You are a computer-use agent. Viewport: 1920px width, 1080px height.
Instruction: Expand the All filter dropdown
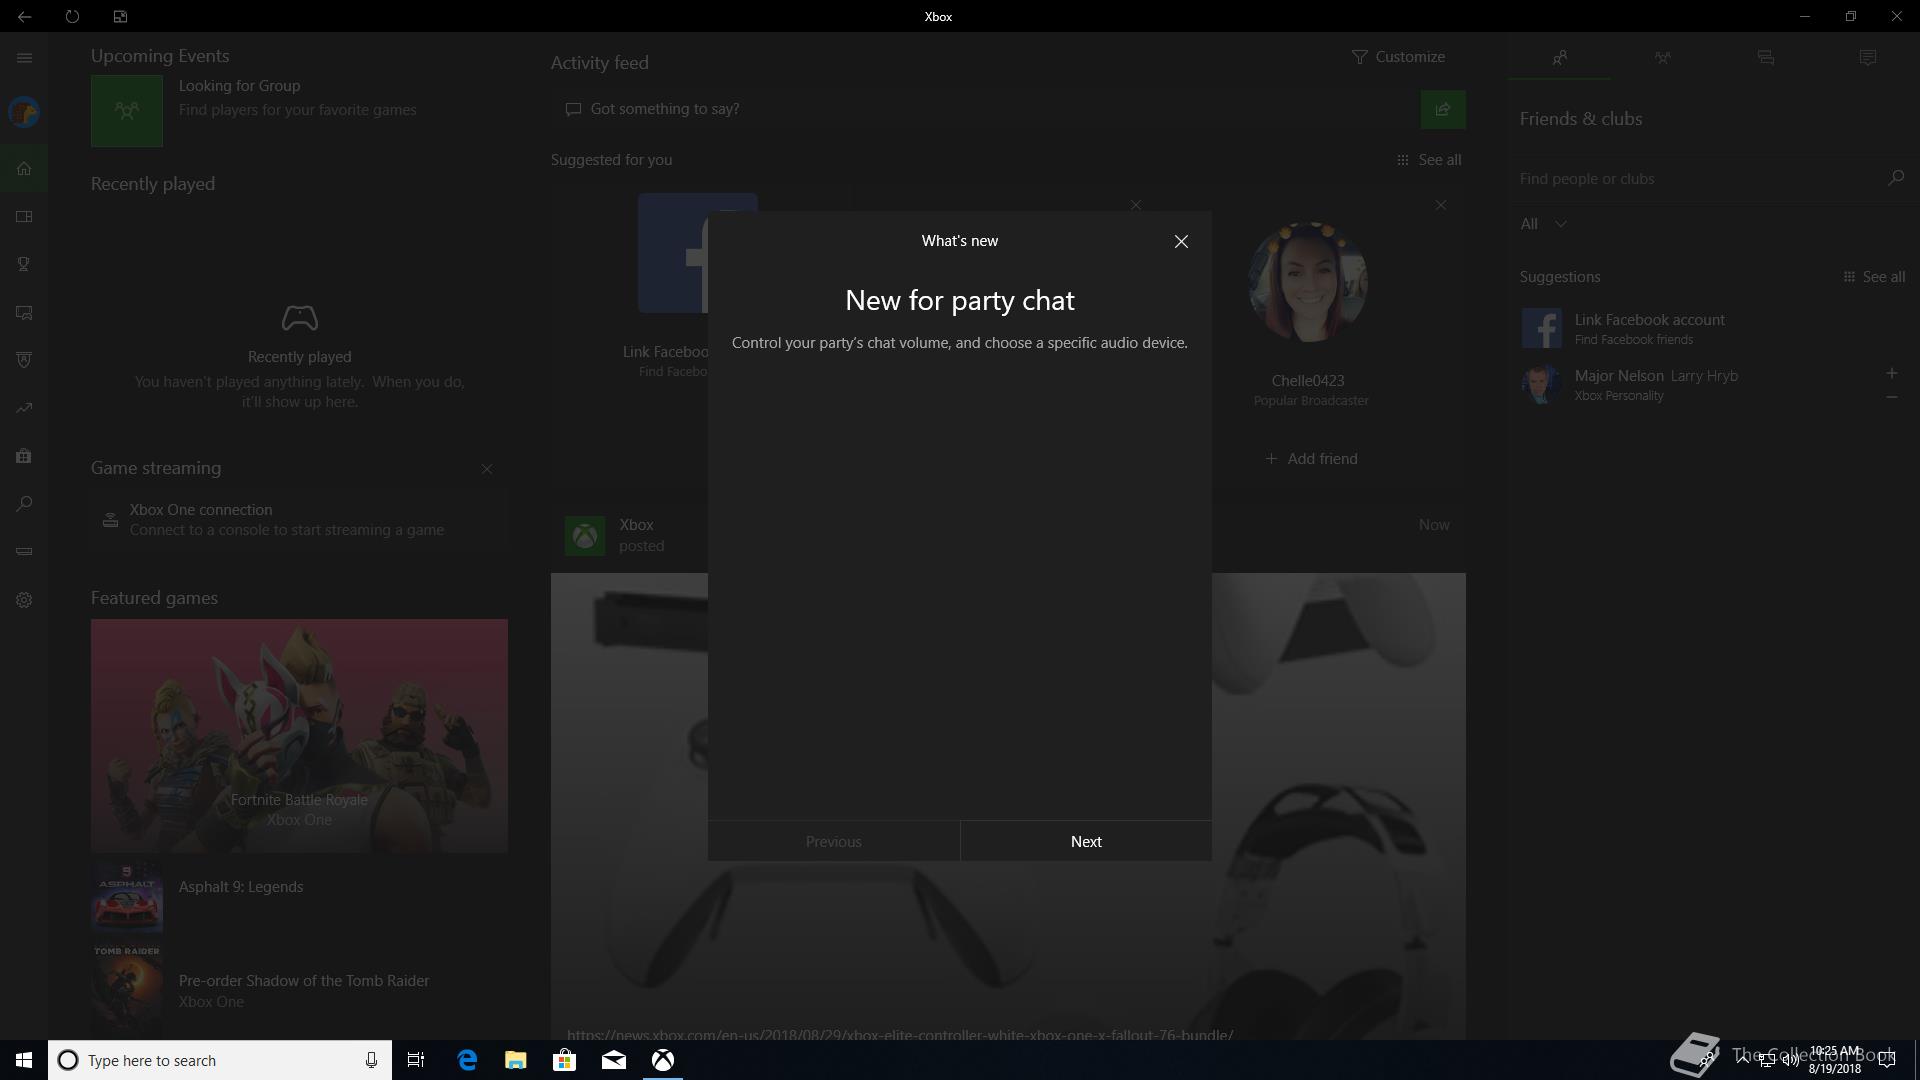[x=1543, y=224]
